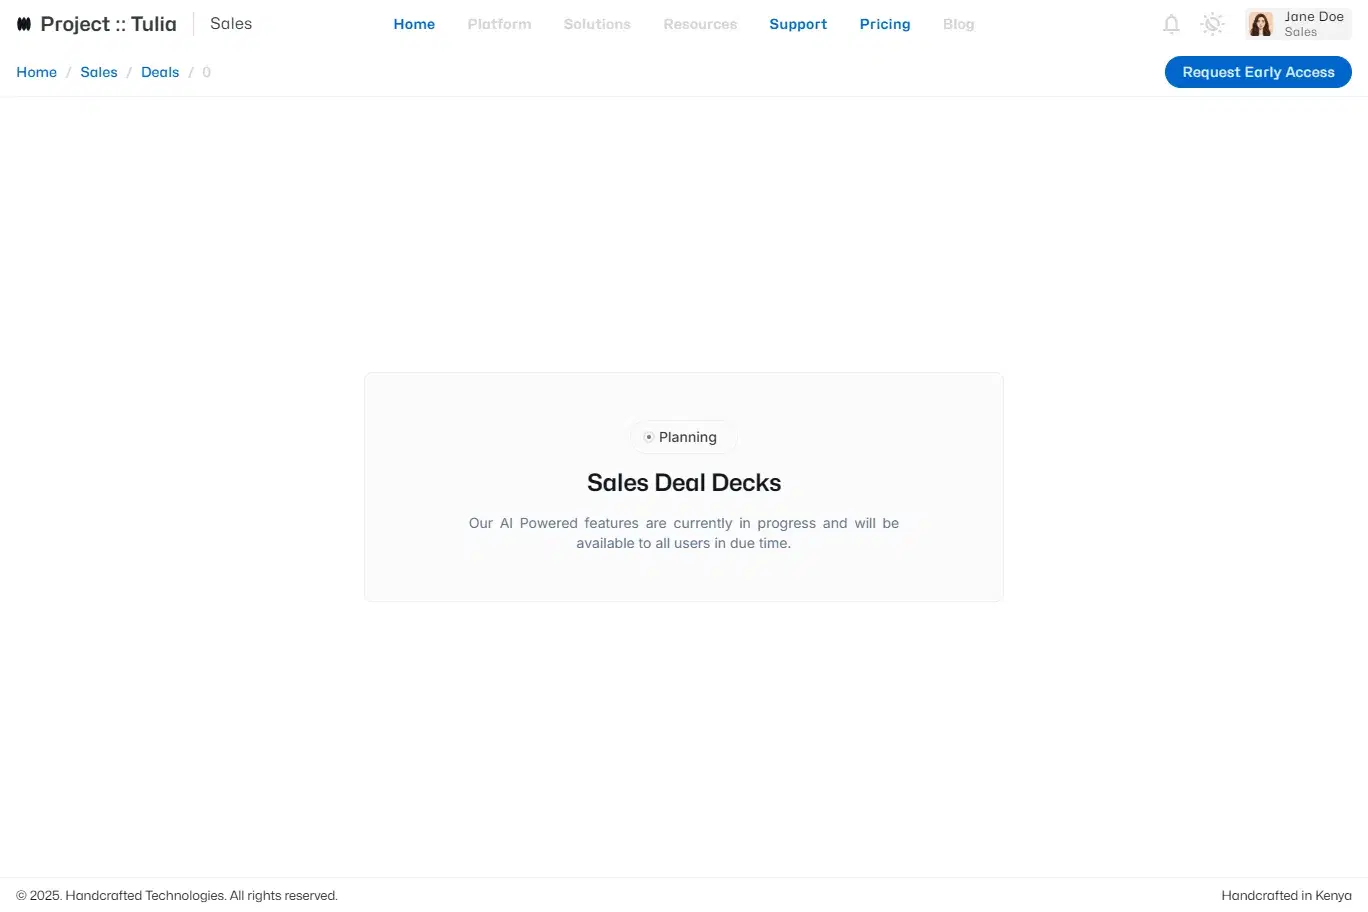This screenshot has height=912, width=1368.
Task: Open the Pricing page
Action: pyautogui.click(x=884, y=24)
